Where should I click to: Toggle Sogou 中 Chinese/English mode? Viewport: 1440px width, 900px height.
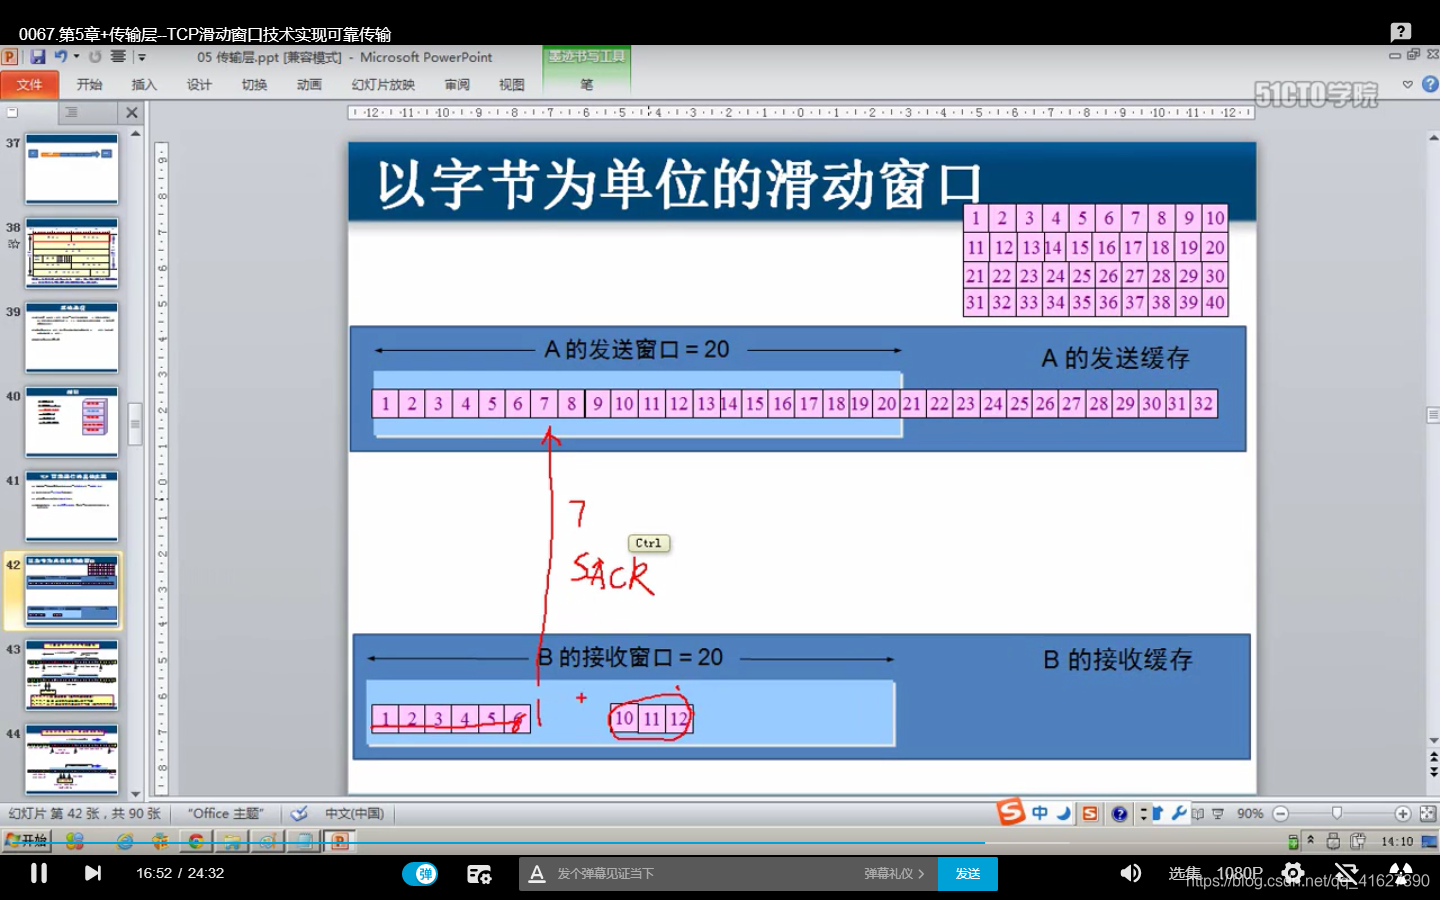point(1040,813)
